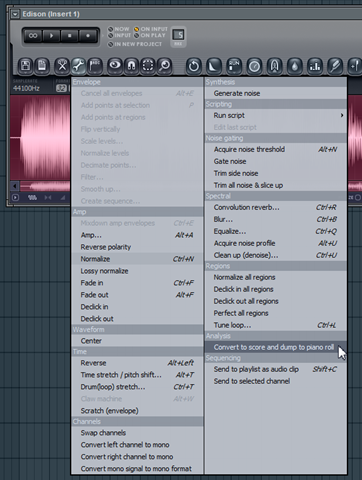Click the Zoom magnifier toolbar button
The height and width of the screenshot is (480, 362).
164,65
